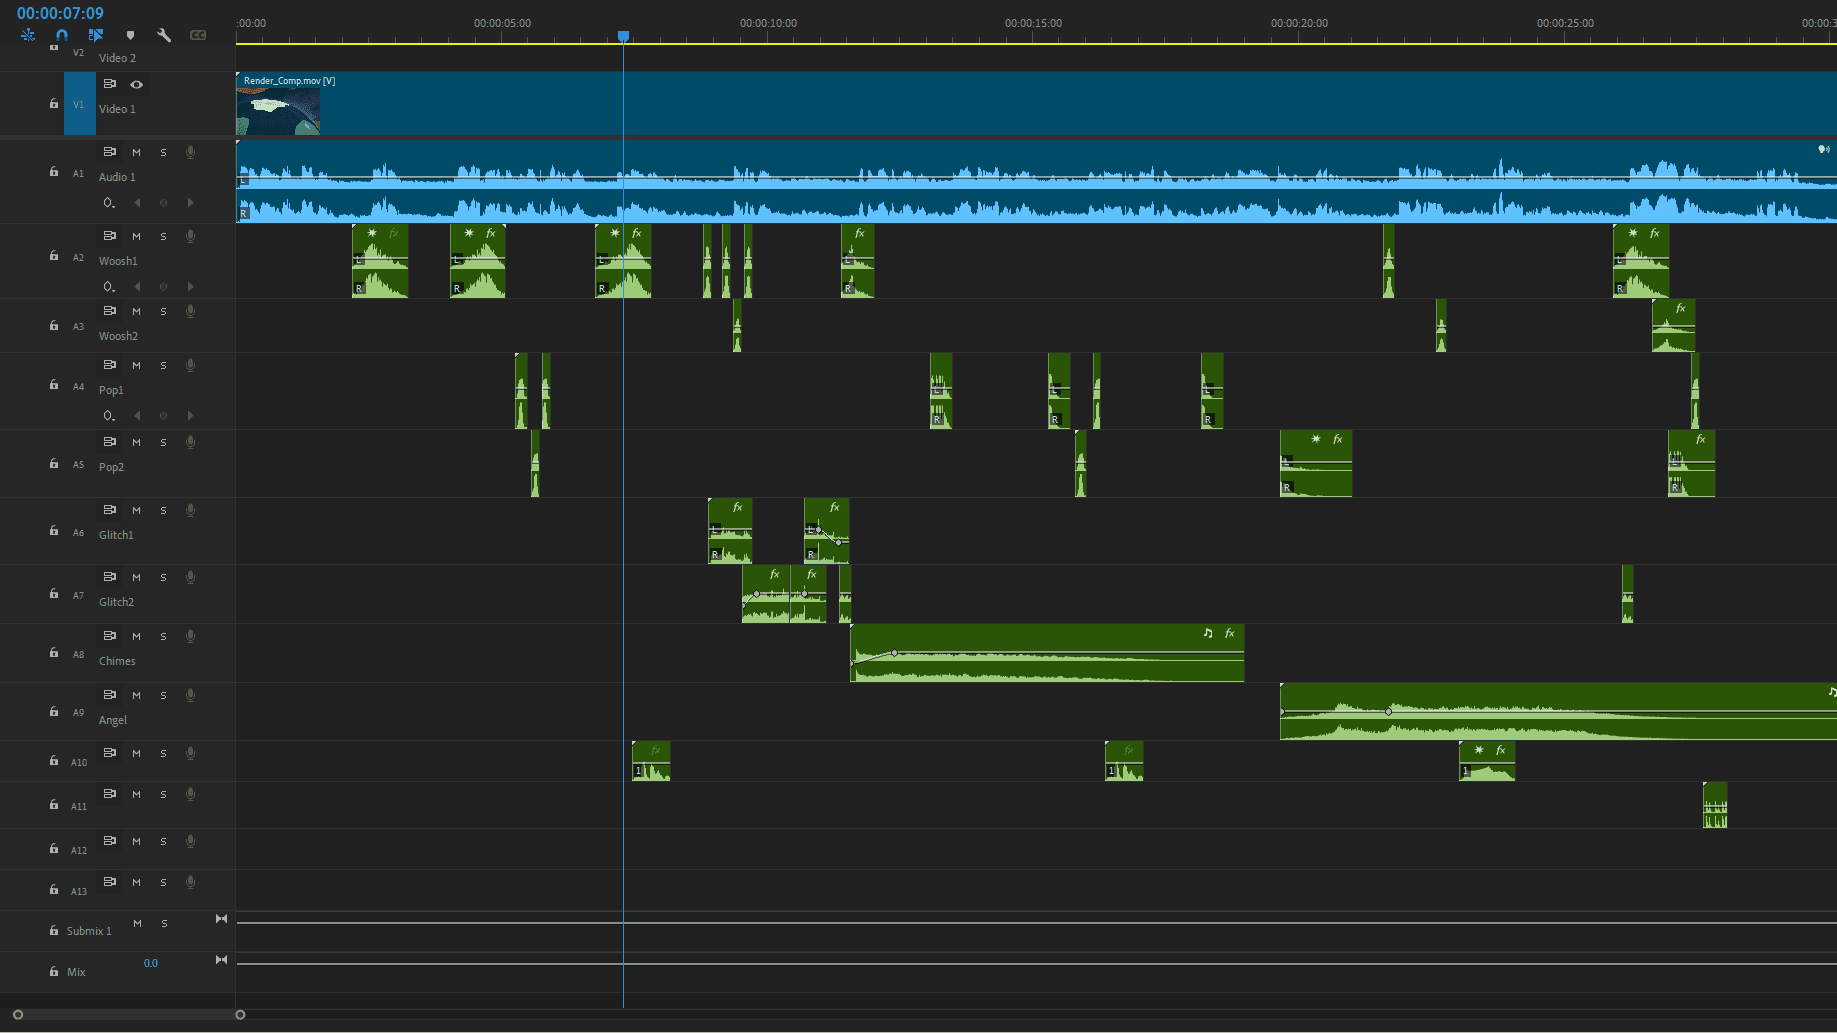Toggle sync lock on Glitch1 track
Viewport: 1837px width, 1033px height.
pos(110,510)
